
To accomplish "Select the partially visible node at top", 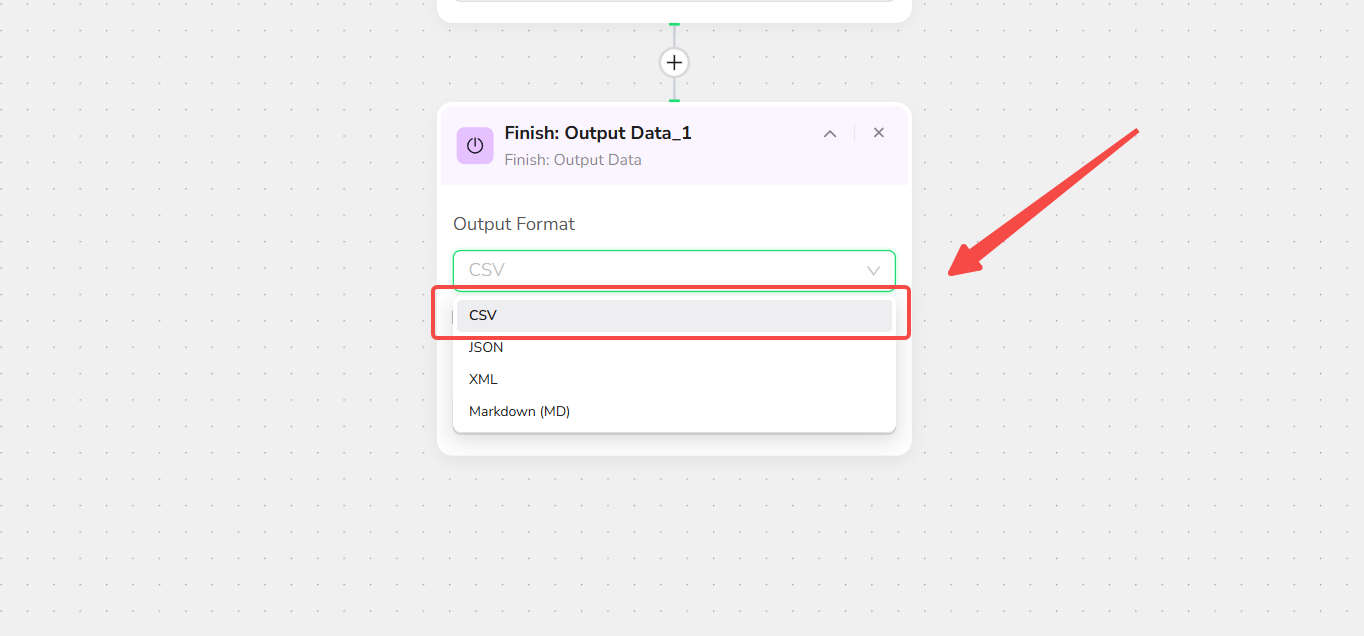I will [x=674, y=10].
